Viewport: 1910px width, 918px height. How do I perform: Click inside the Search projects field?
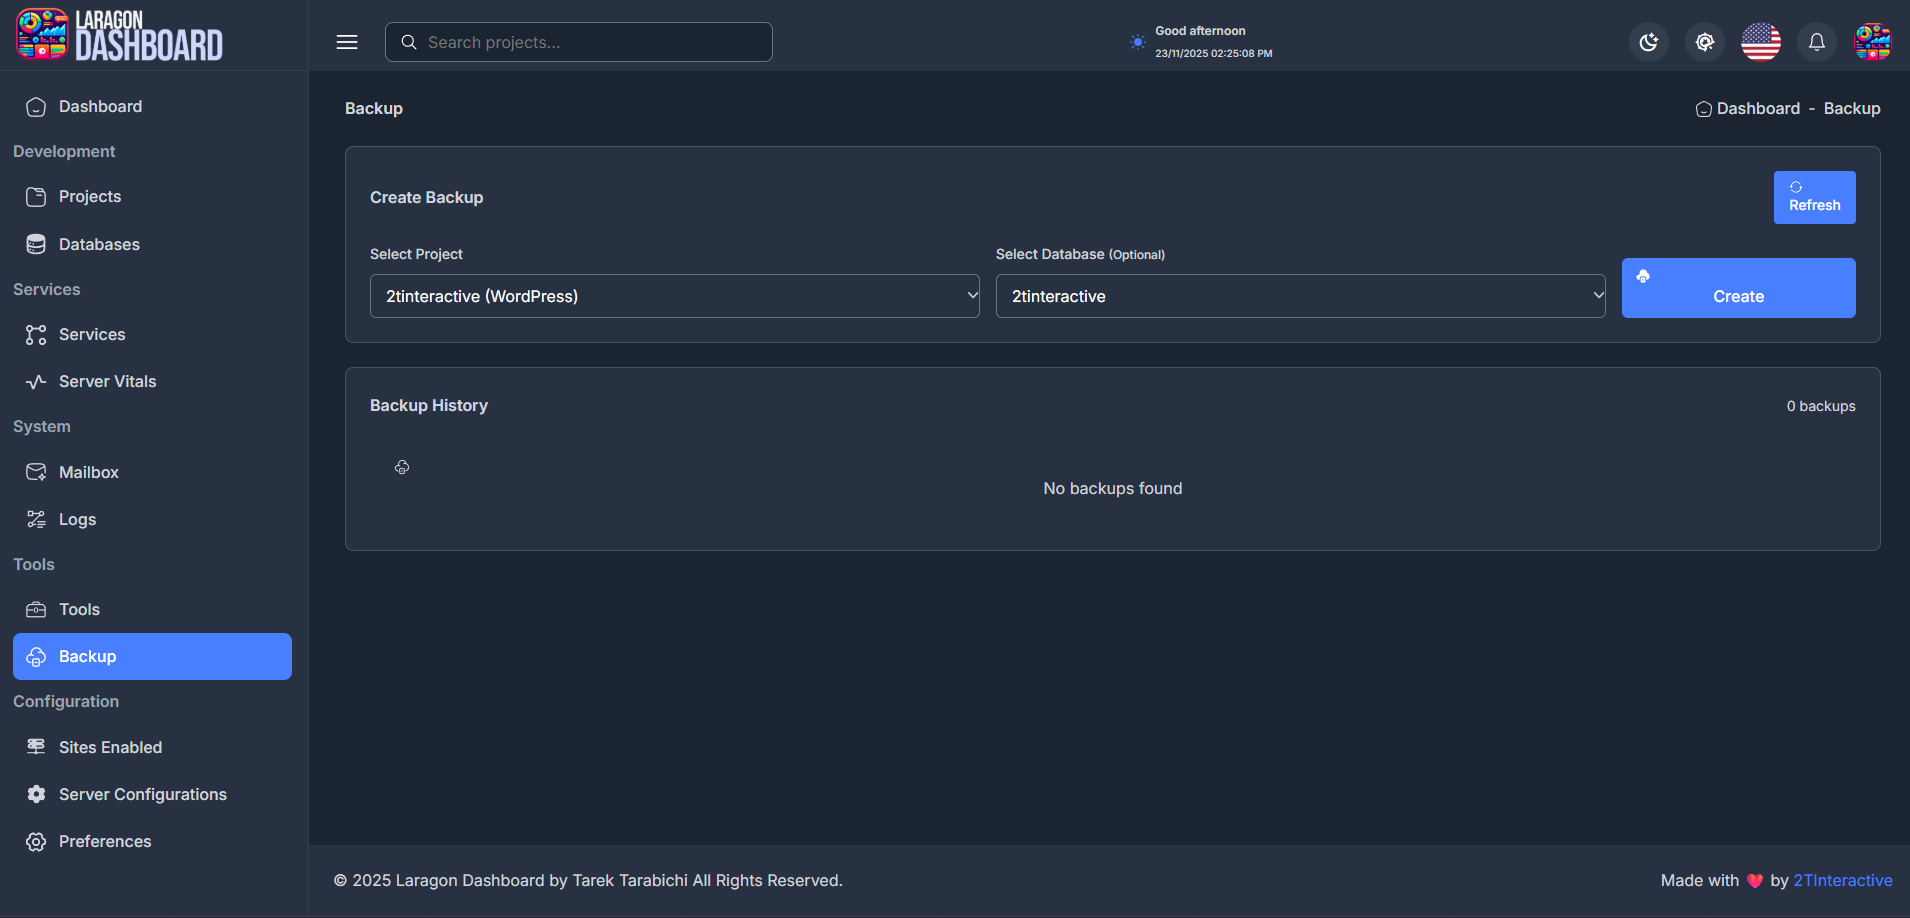pyautogui.click(x=578, y=42)
